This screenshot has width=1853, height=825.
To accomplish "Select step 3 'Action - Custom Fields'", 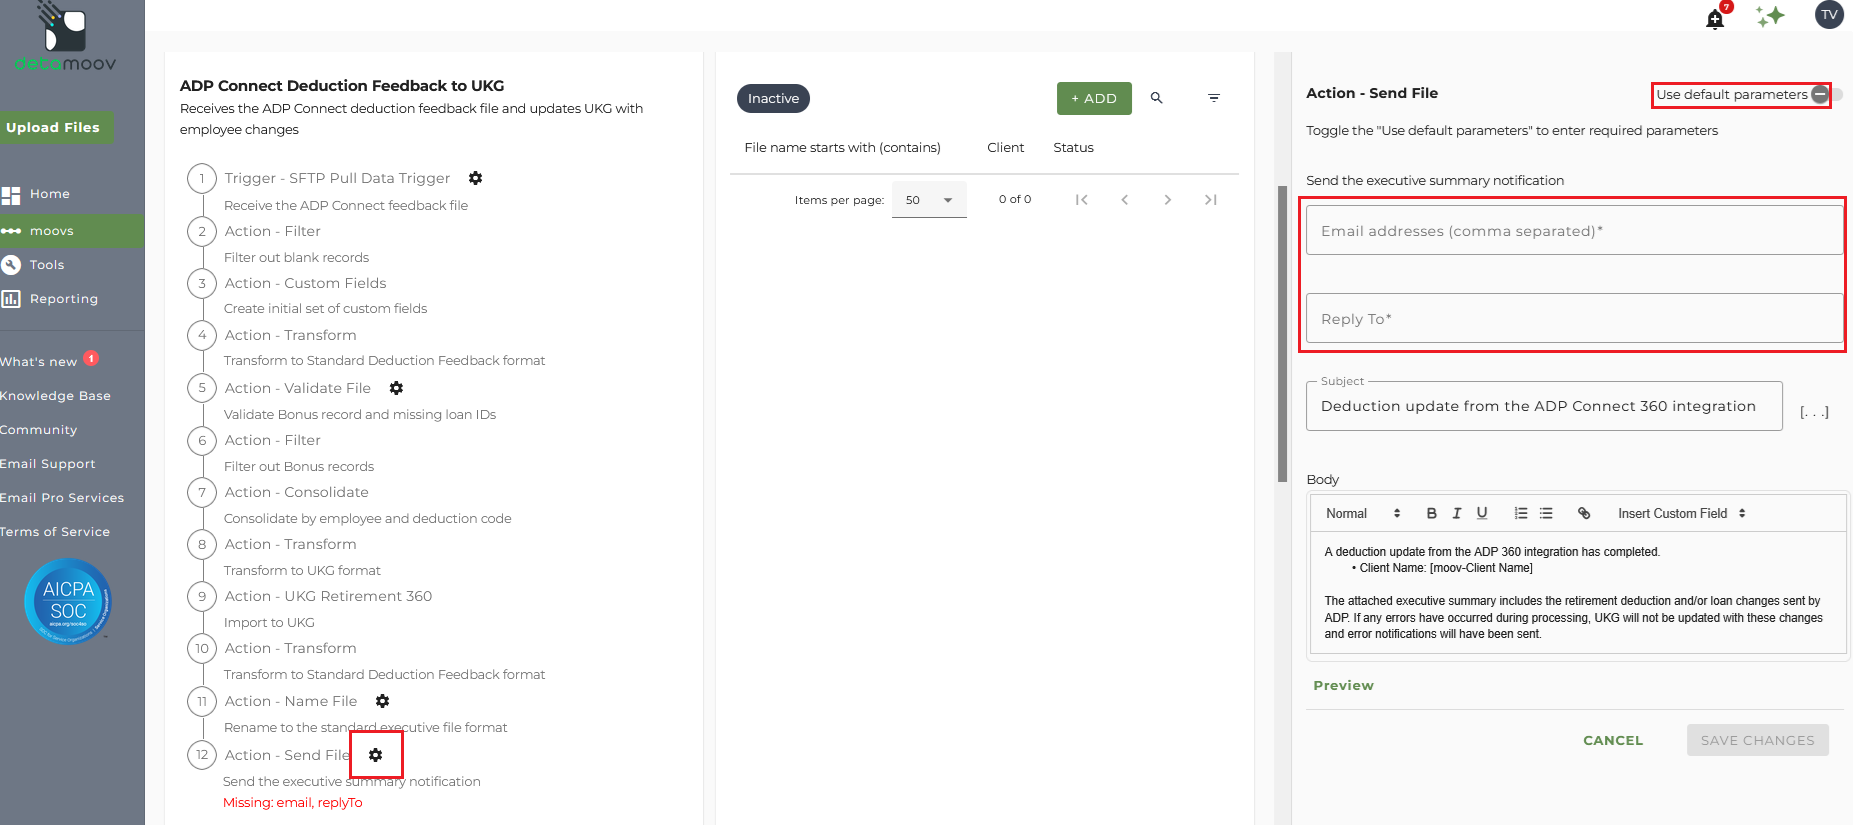I will pyautogui.click(x=305, y=283).
